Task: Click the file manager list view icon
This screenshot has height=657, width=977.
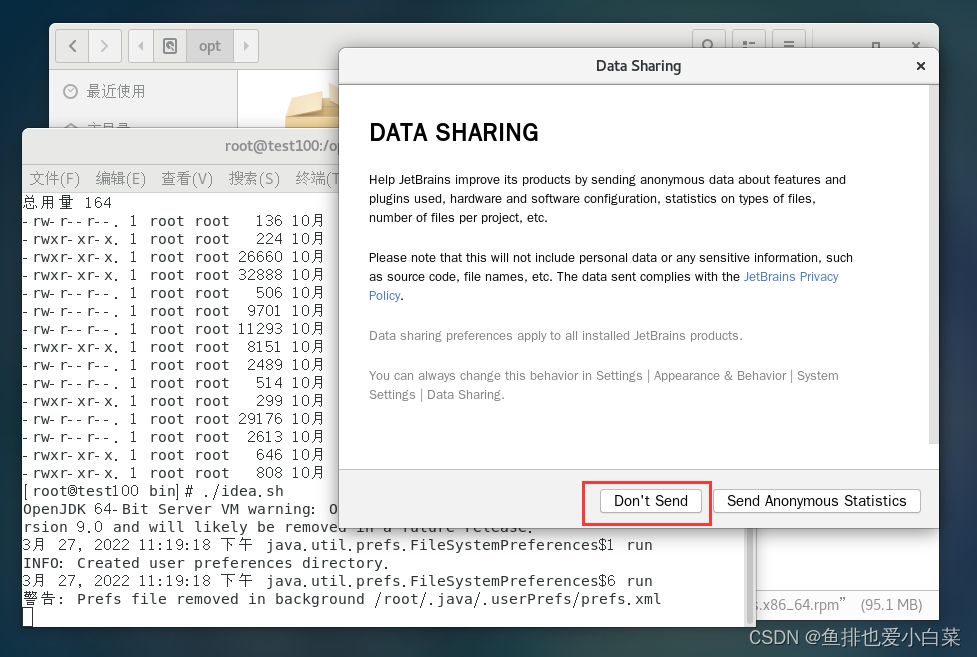Action: [748, 41]
